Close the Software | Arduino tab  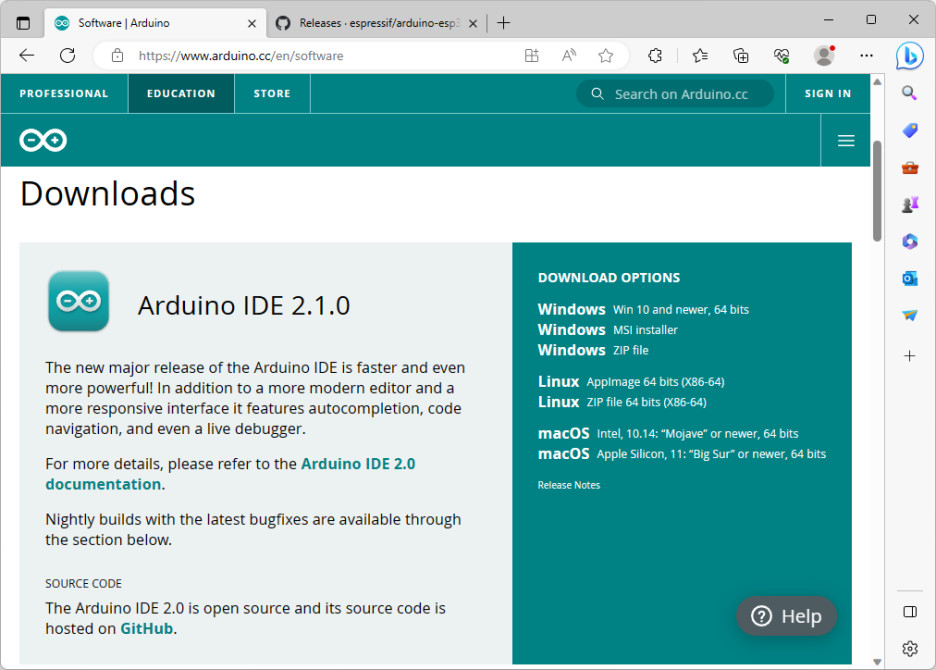point(252,23)
